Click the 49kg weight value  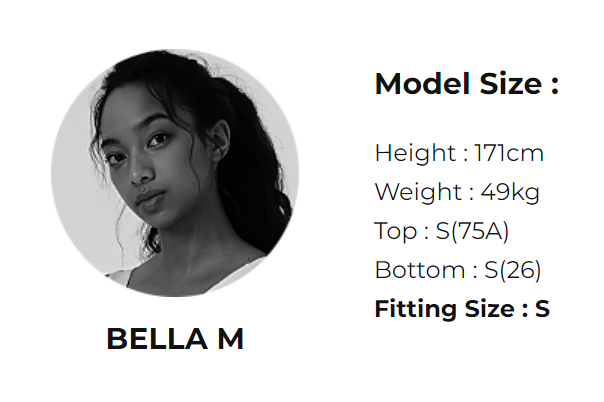tap(510, 192)
